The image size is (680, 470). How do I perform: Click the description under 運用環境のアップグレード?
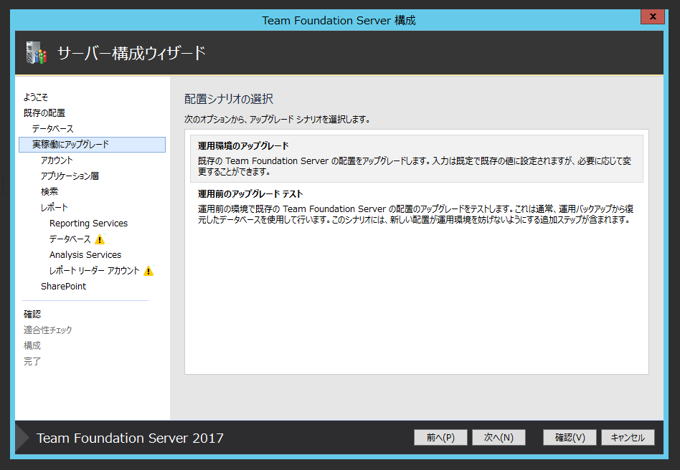415,166
